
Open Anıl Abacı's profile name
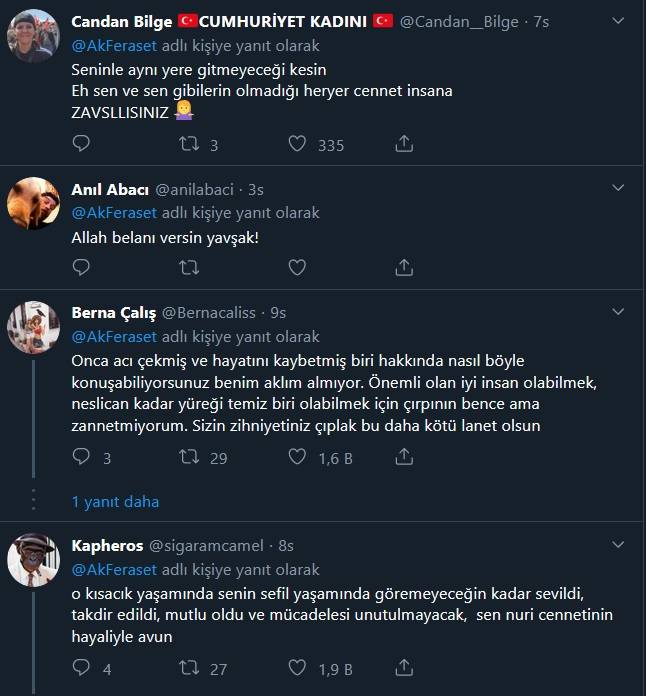(110, 190)
